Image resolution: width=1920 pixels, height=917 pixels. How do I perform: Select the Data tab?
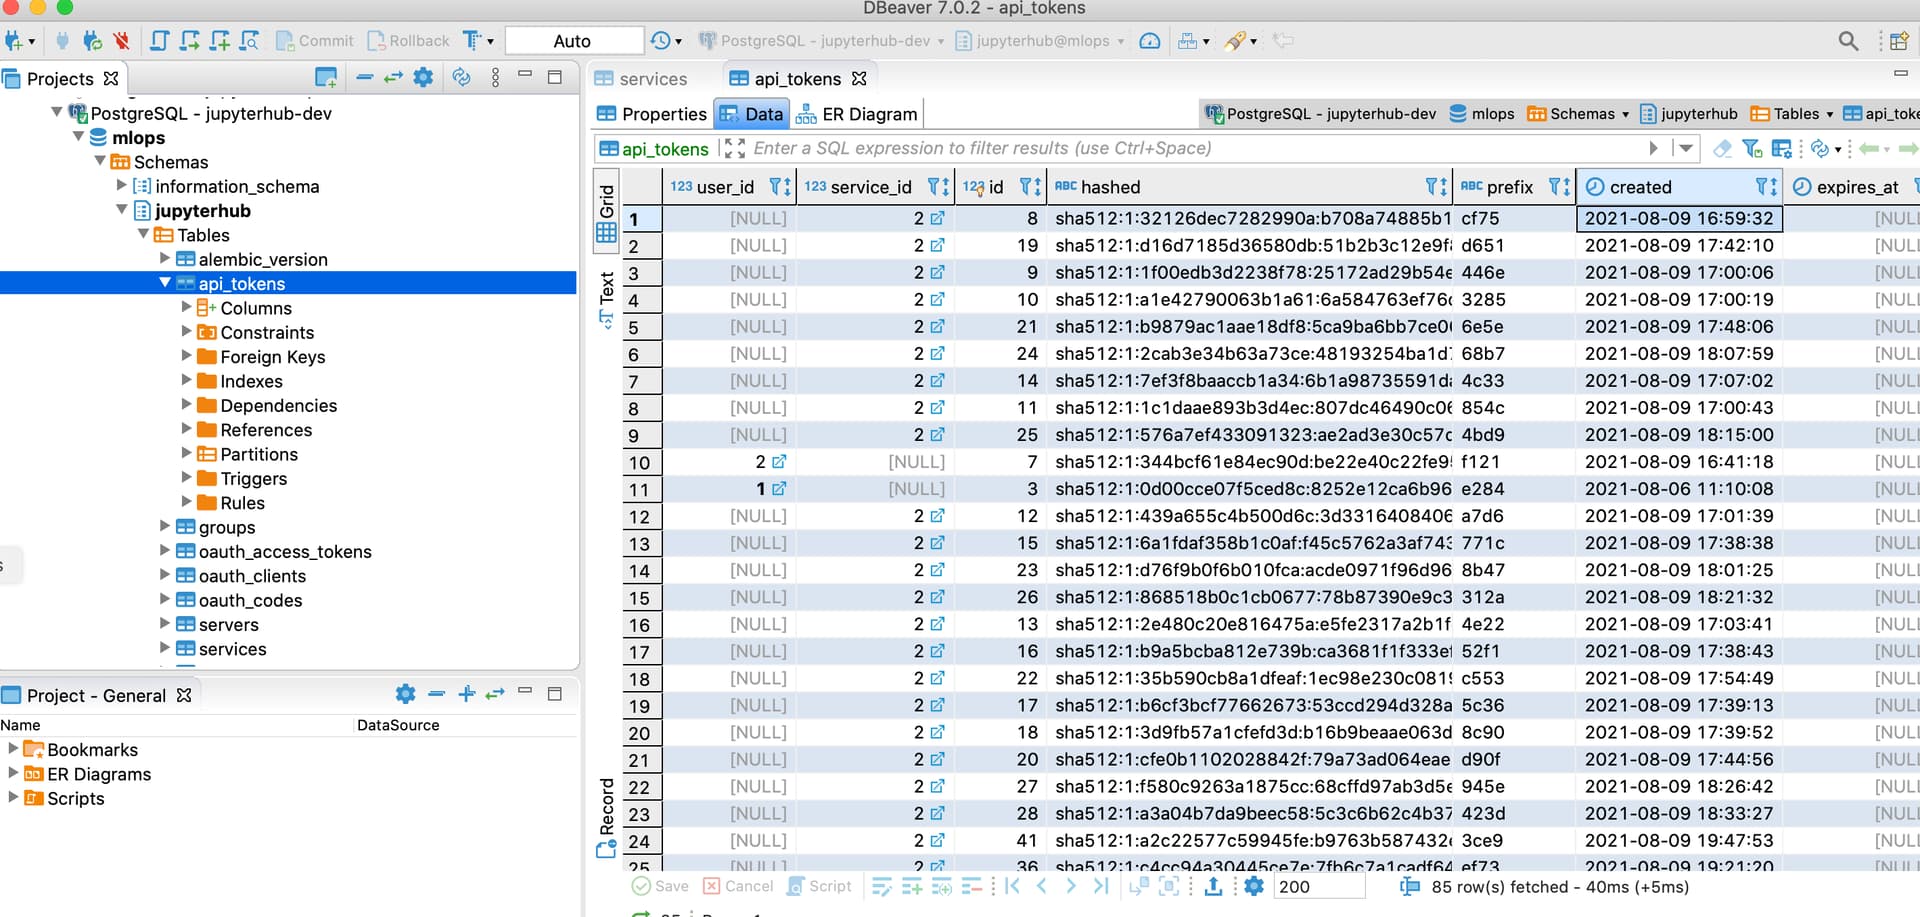tap(752, 114)
